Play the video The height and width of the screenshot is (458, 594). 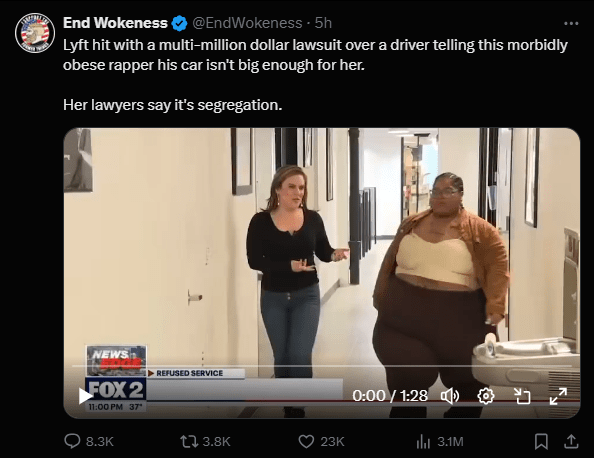coord(86,396)
